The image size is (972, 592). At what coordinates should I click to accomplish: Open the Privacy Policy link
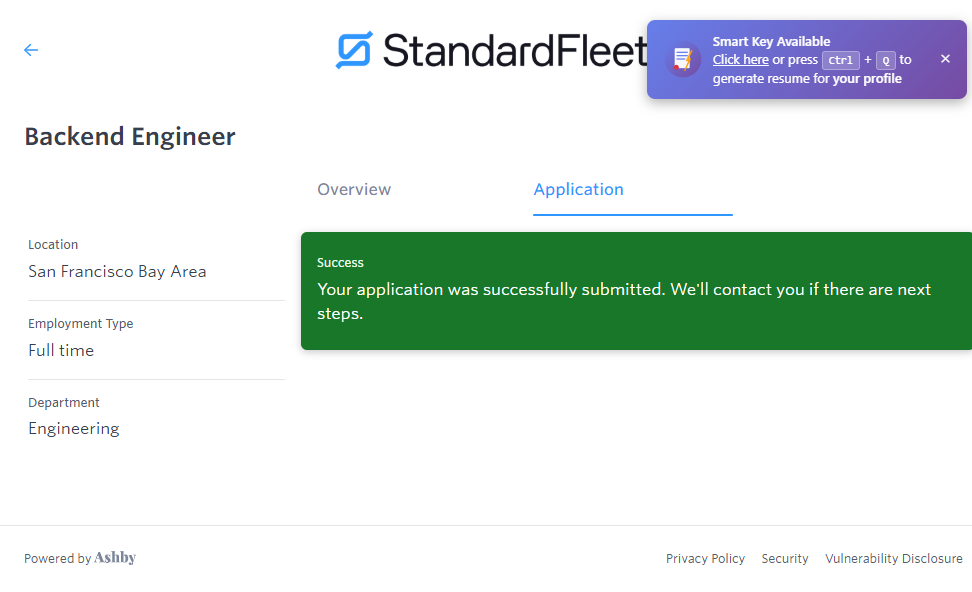coord(705,559)
